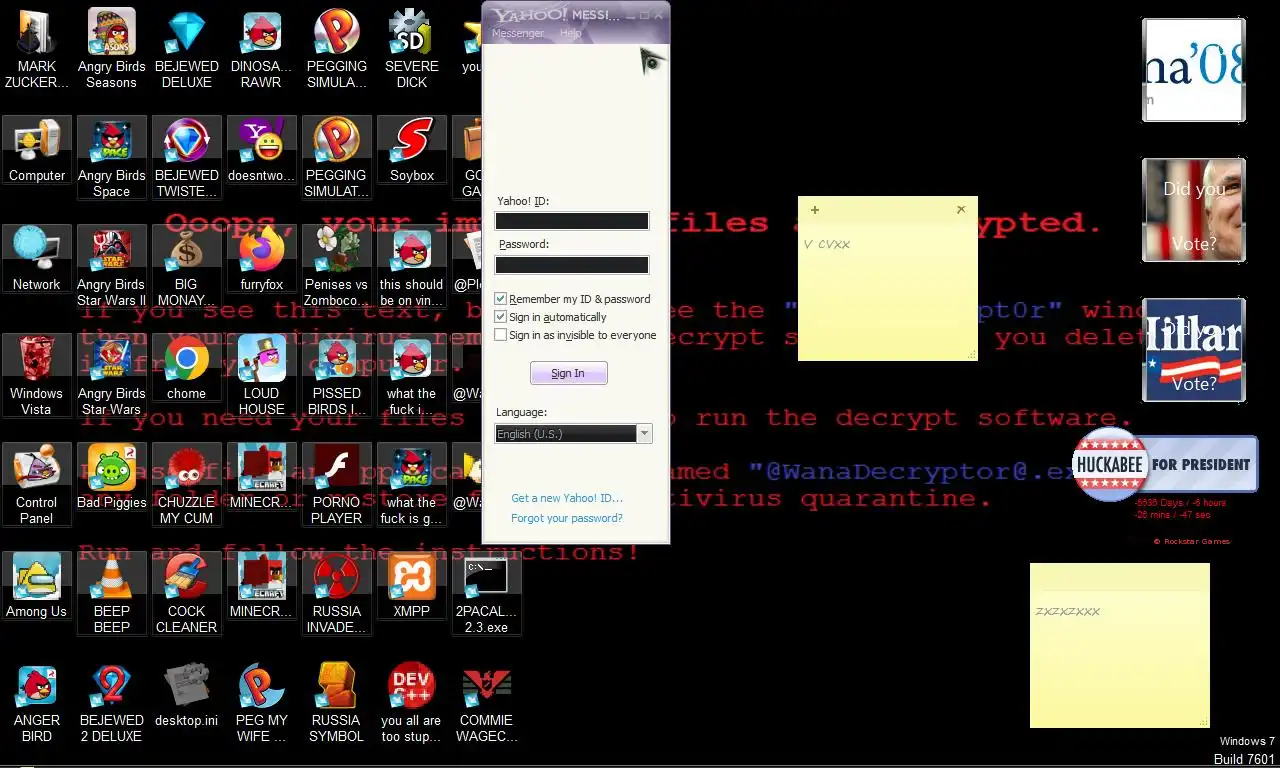Click the Sign In button
The height and width of the screenshot is (768, 1280).
(568, 373)
